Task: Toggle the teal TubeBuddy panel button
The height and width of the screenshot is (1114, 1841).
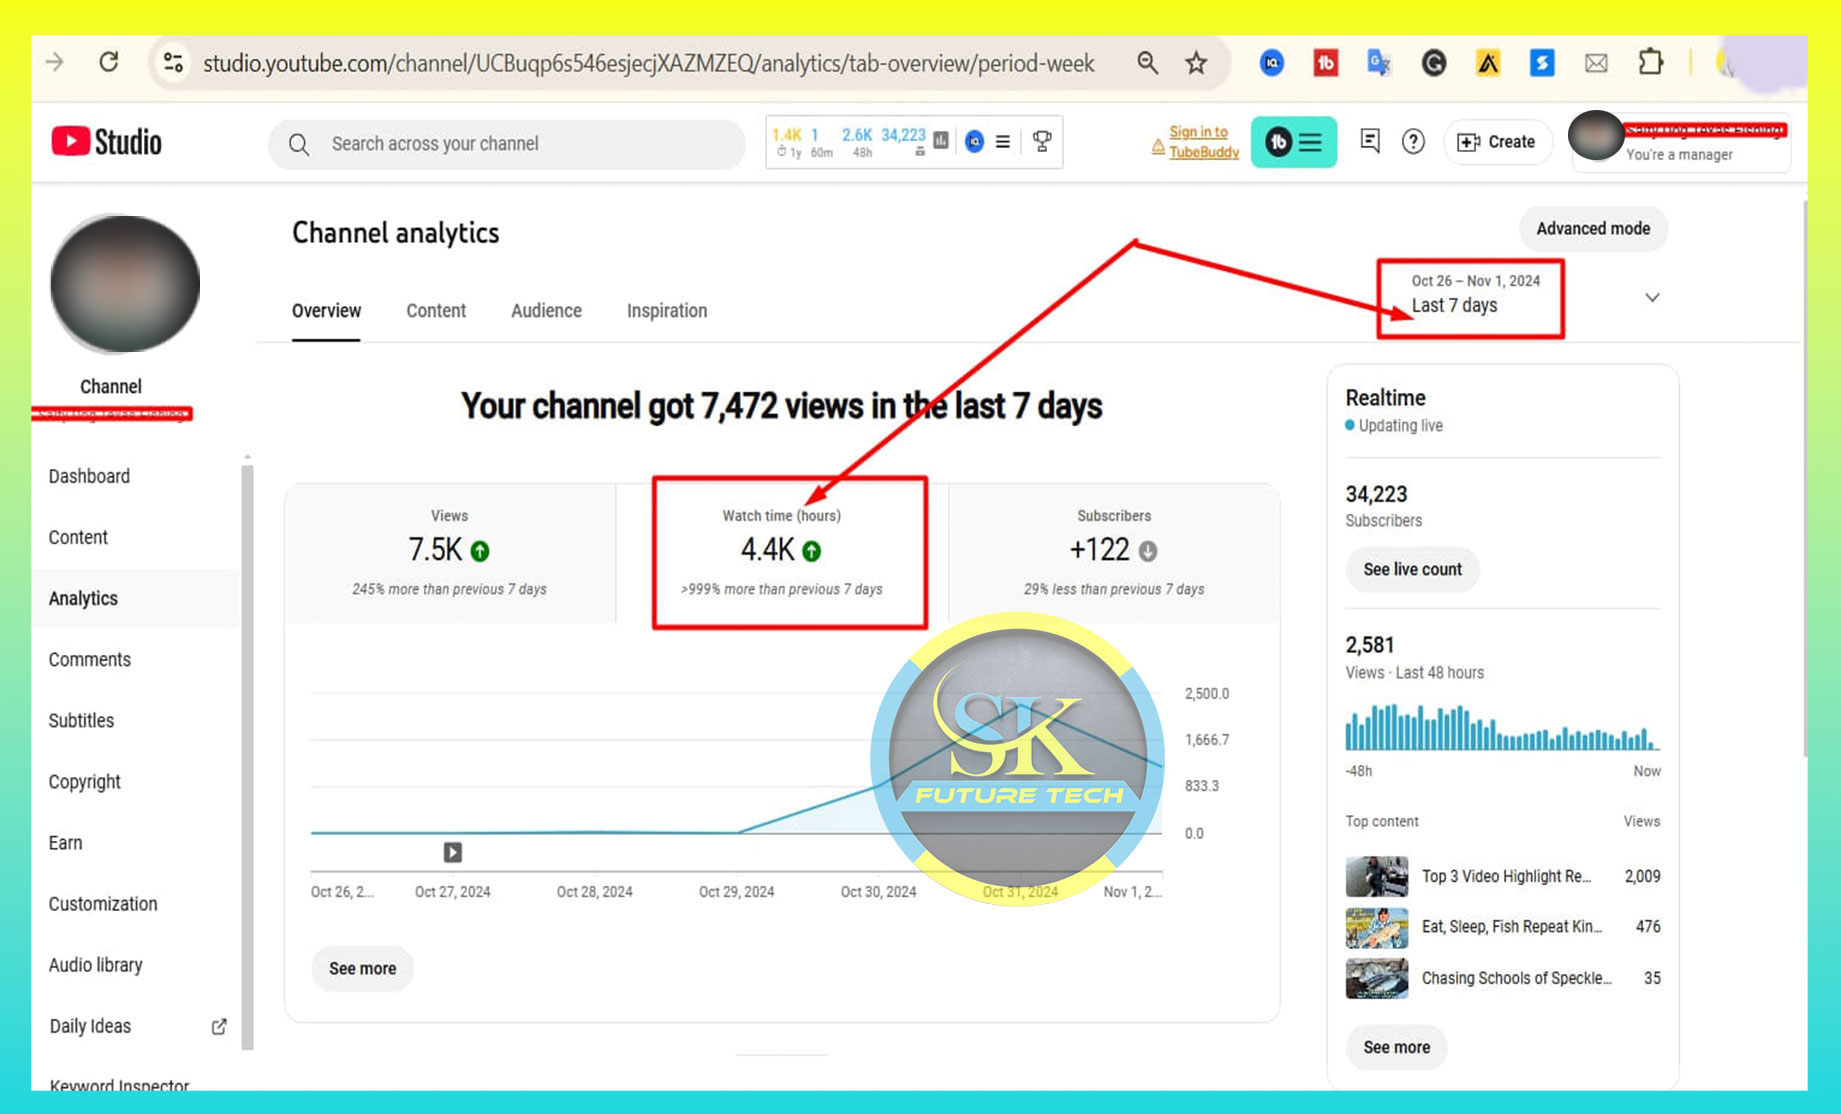Action: [1293, 142]
